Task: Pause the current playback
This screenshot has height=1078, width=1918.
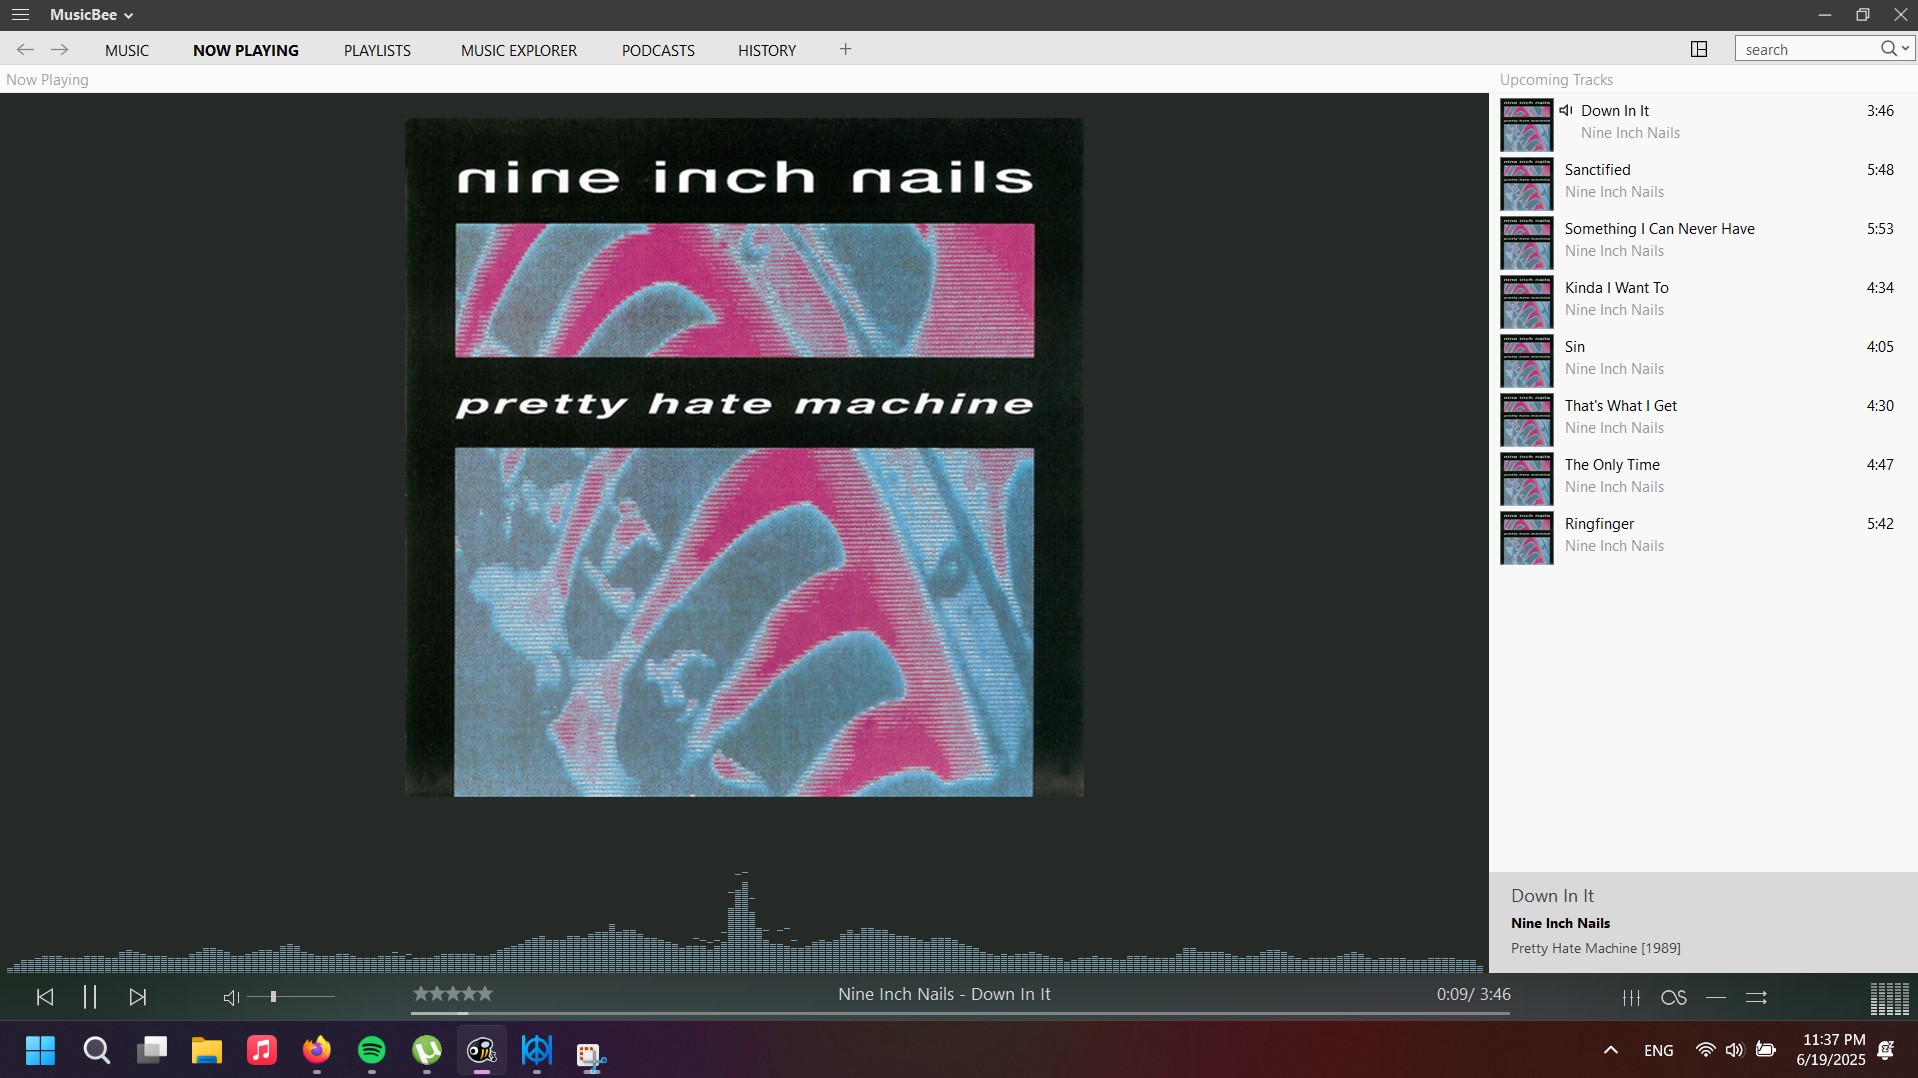Action: click(90, 997)
